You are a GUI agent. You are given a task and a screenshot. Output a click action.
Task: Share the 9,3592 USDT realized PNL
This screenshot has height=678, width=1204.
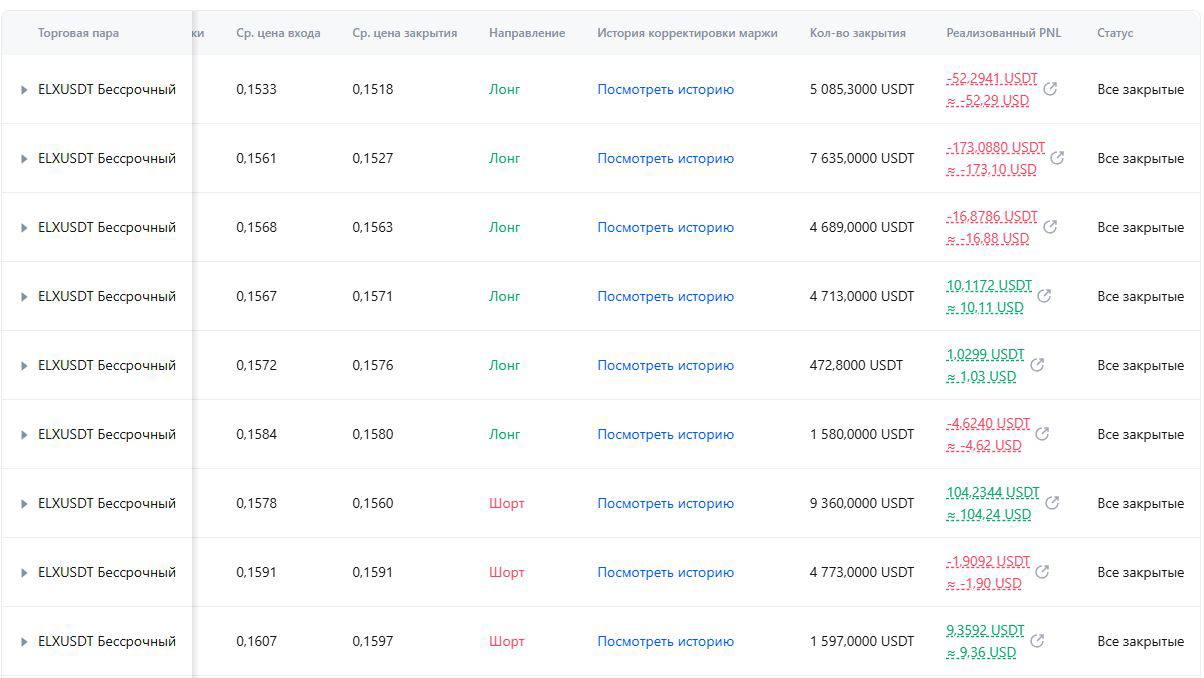pos(1037,641)
